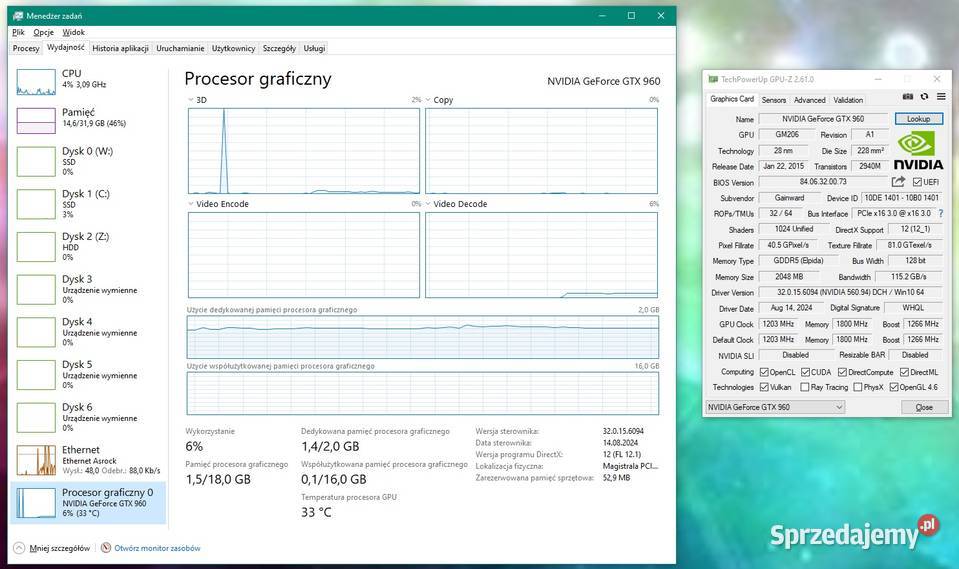The width and height of the screenshot is (959, 569).
Task: Toggle the OpenGL 4.6 checkbox
Action: [x=894, y=387]
